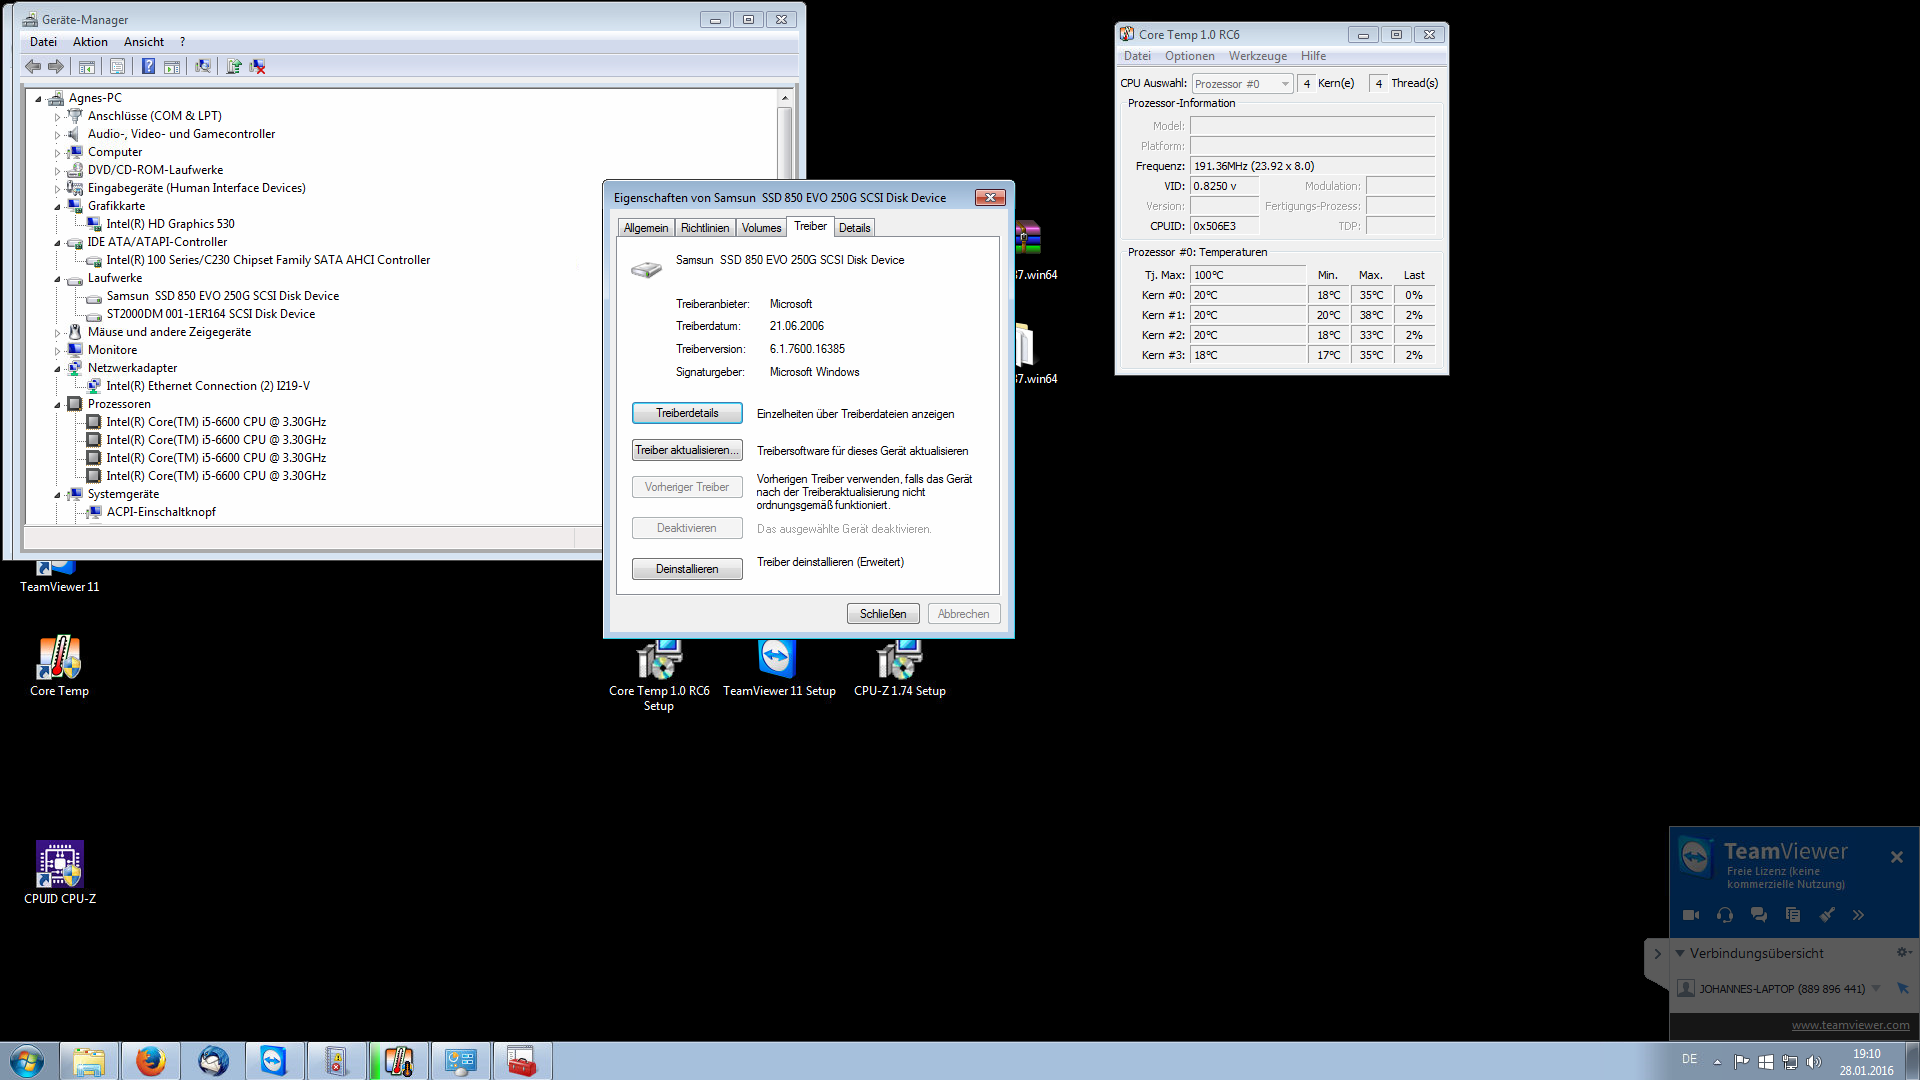Click the update driver software toolbar icon
Image resolution: width=1920 pixels, height=1080 pixels.
(x=234, y=67)
